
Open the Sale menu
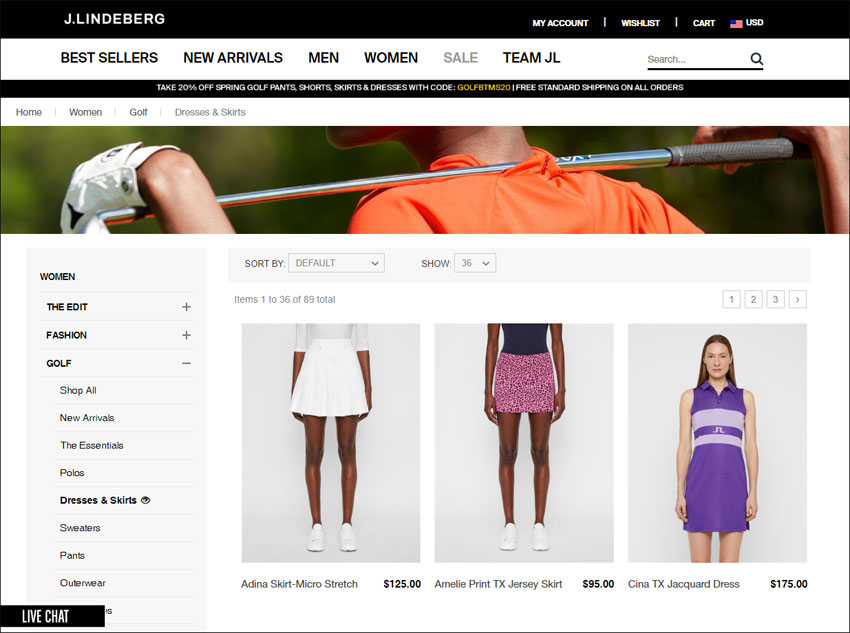pos(461,57)
